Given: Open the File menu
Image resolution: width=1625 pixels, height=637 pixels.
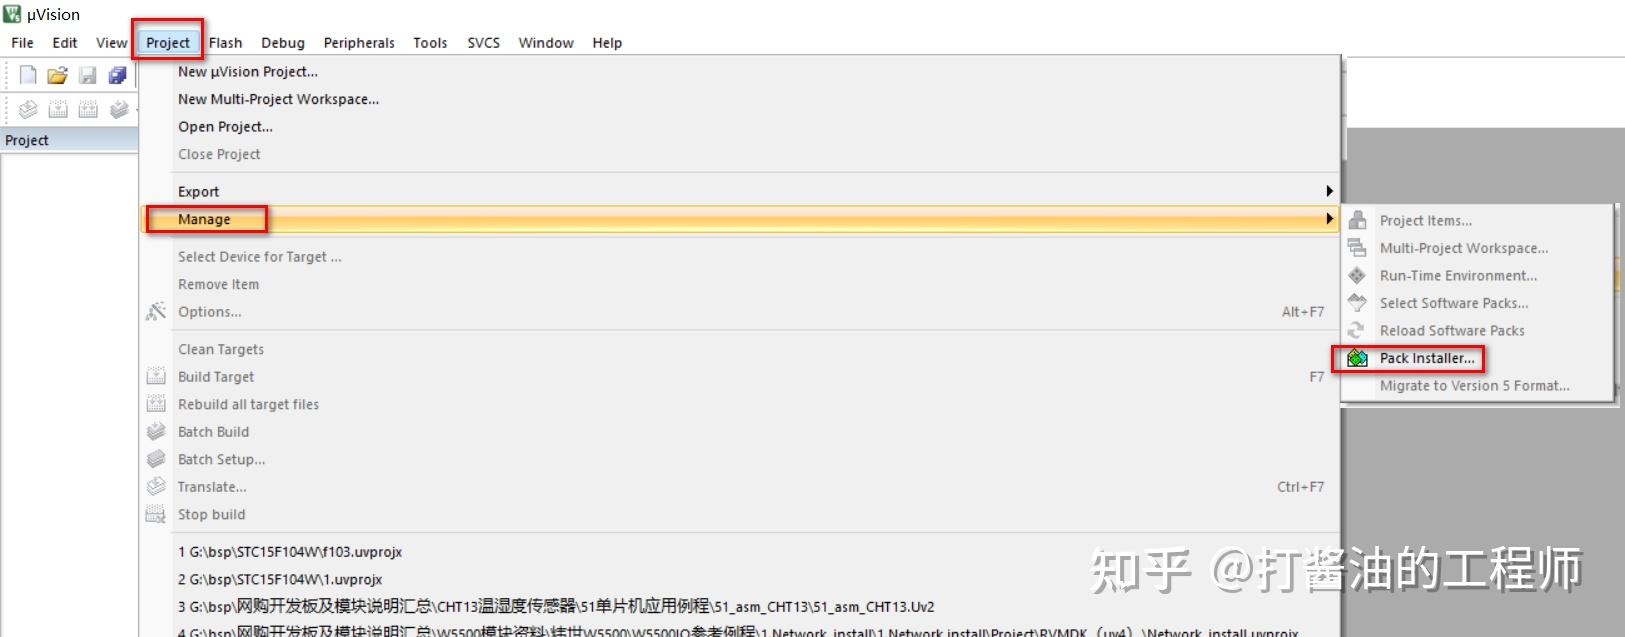Looking at the screenshot, I should coord(22,43).
